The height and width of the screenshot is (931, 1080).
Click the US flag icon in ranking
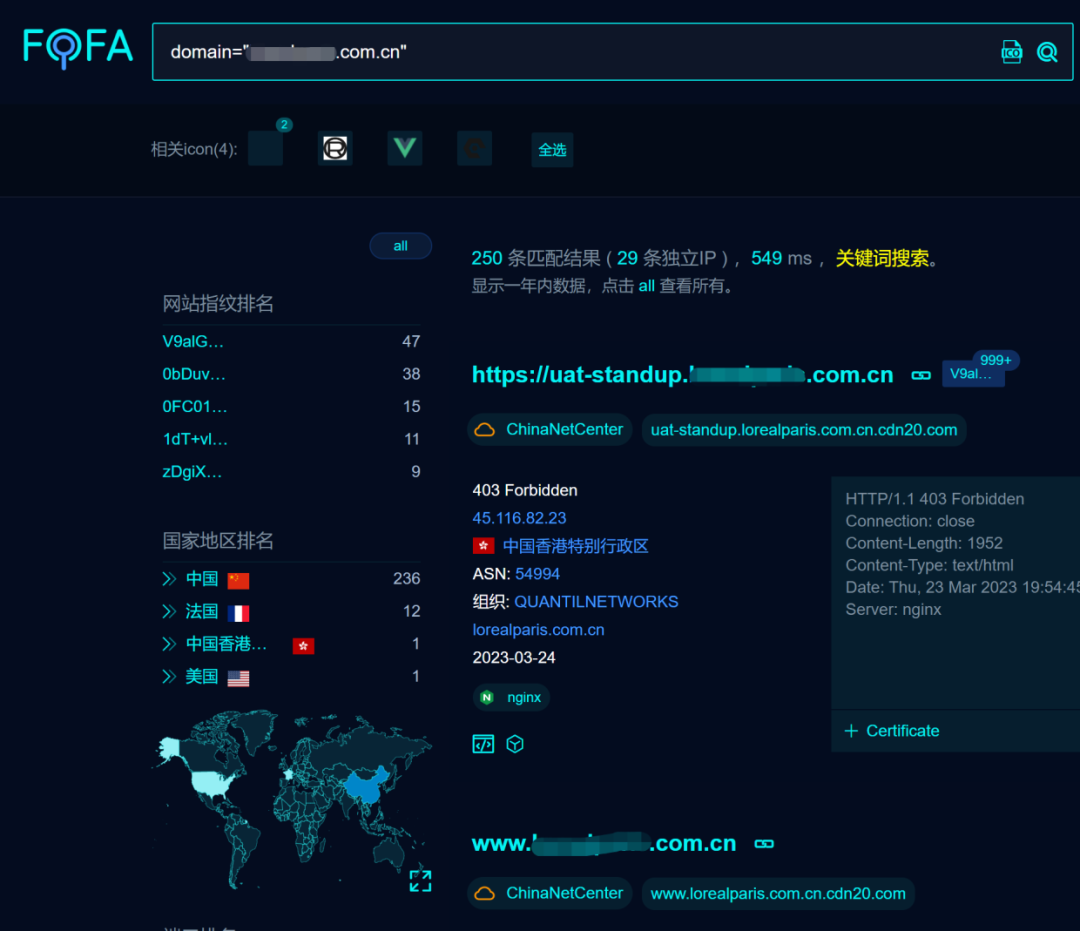click(238, 678)
